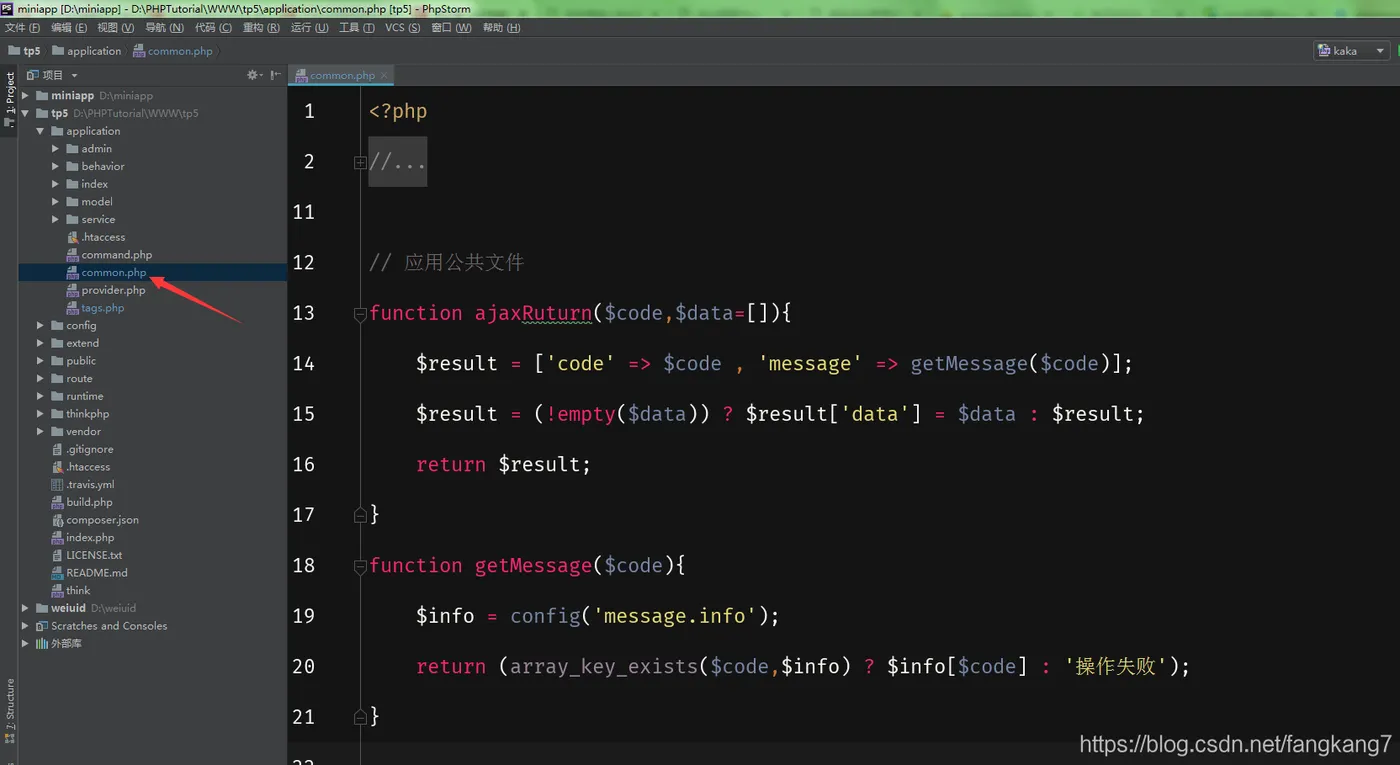Expand the service folder
The width and height of the screenshot is (1400, 765).
[56, 220]
